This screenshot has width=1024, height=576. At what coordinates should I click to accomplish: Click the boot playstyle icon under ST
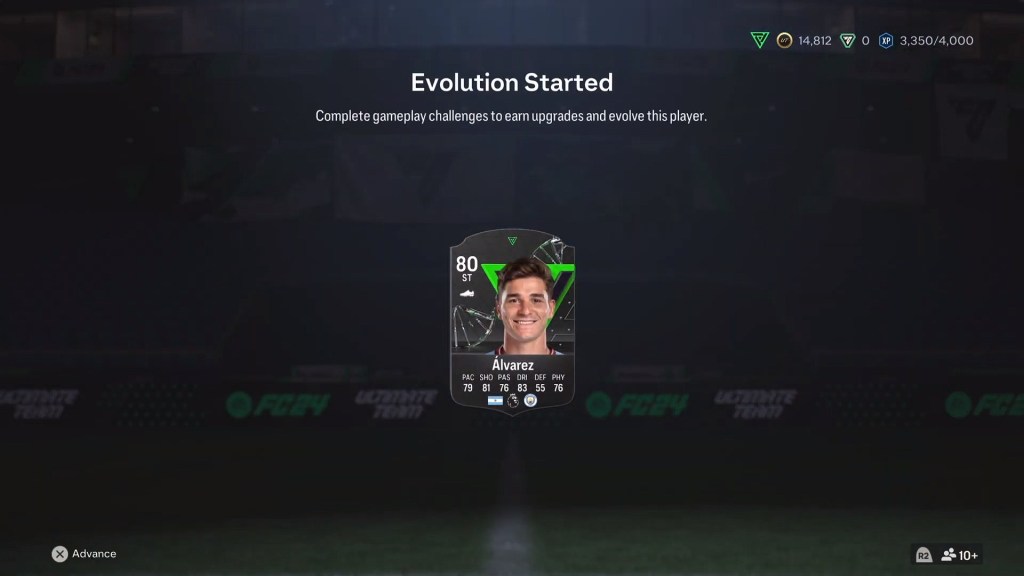point(466,293)
